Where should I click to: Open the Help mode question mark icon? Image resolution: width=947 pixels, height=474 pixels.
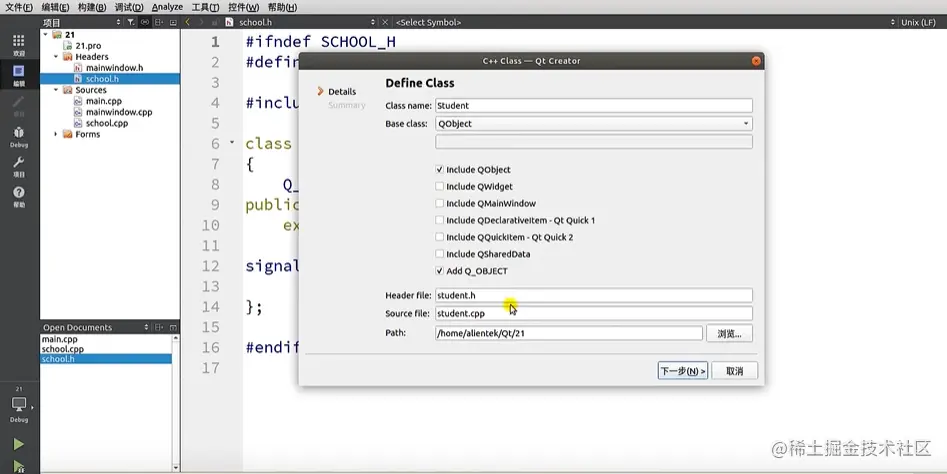tap(19, 193)
